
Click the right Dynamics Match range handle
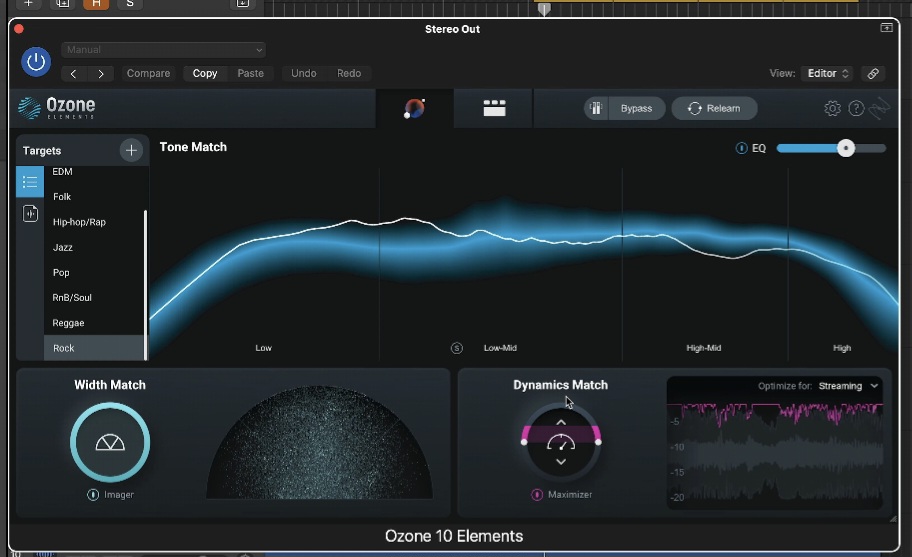point(598,442)
